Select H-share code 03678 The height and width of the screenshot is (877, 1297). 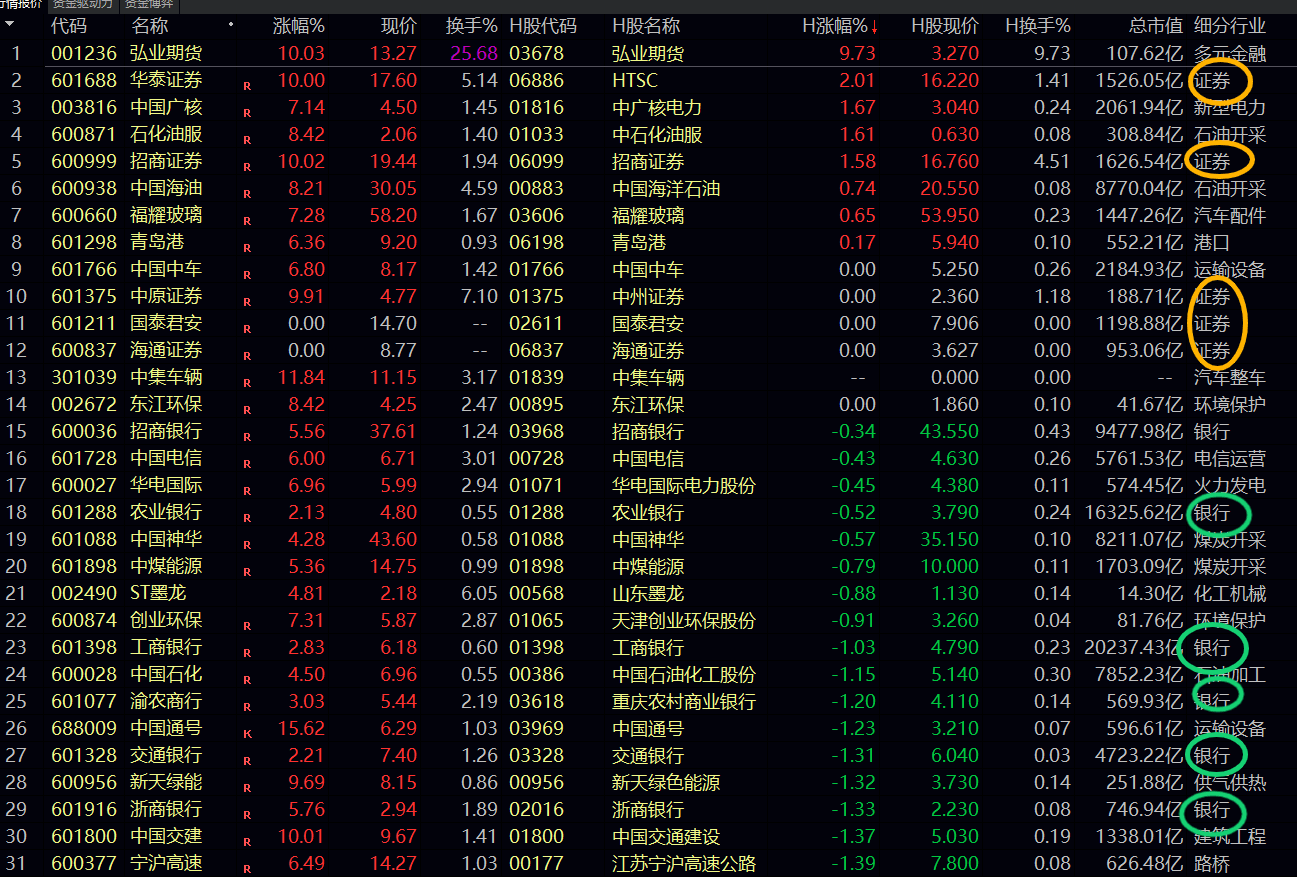(537, 53)
